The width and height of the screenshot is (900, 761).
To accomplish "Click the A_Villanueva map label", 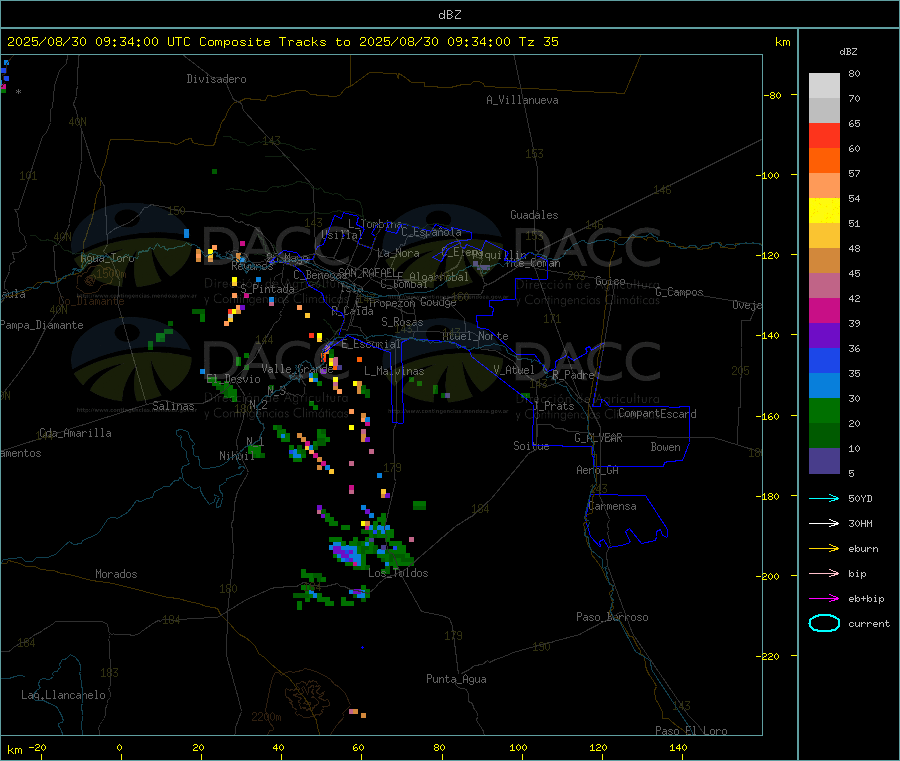I will [522, 100].
